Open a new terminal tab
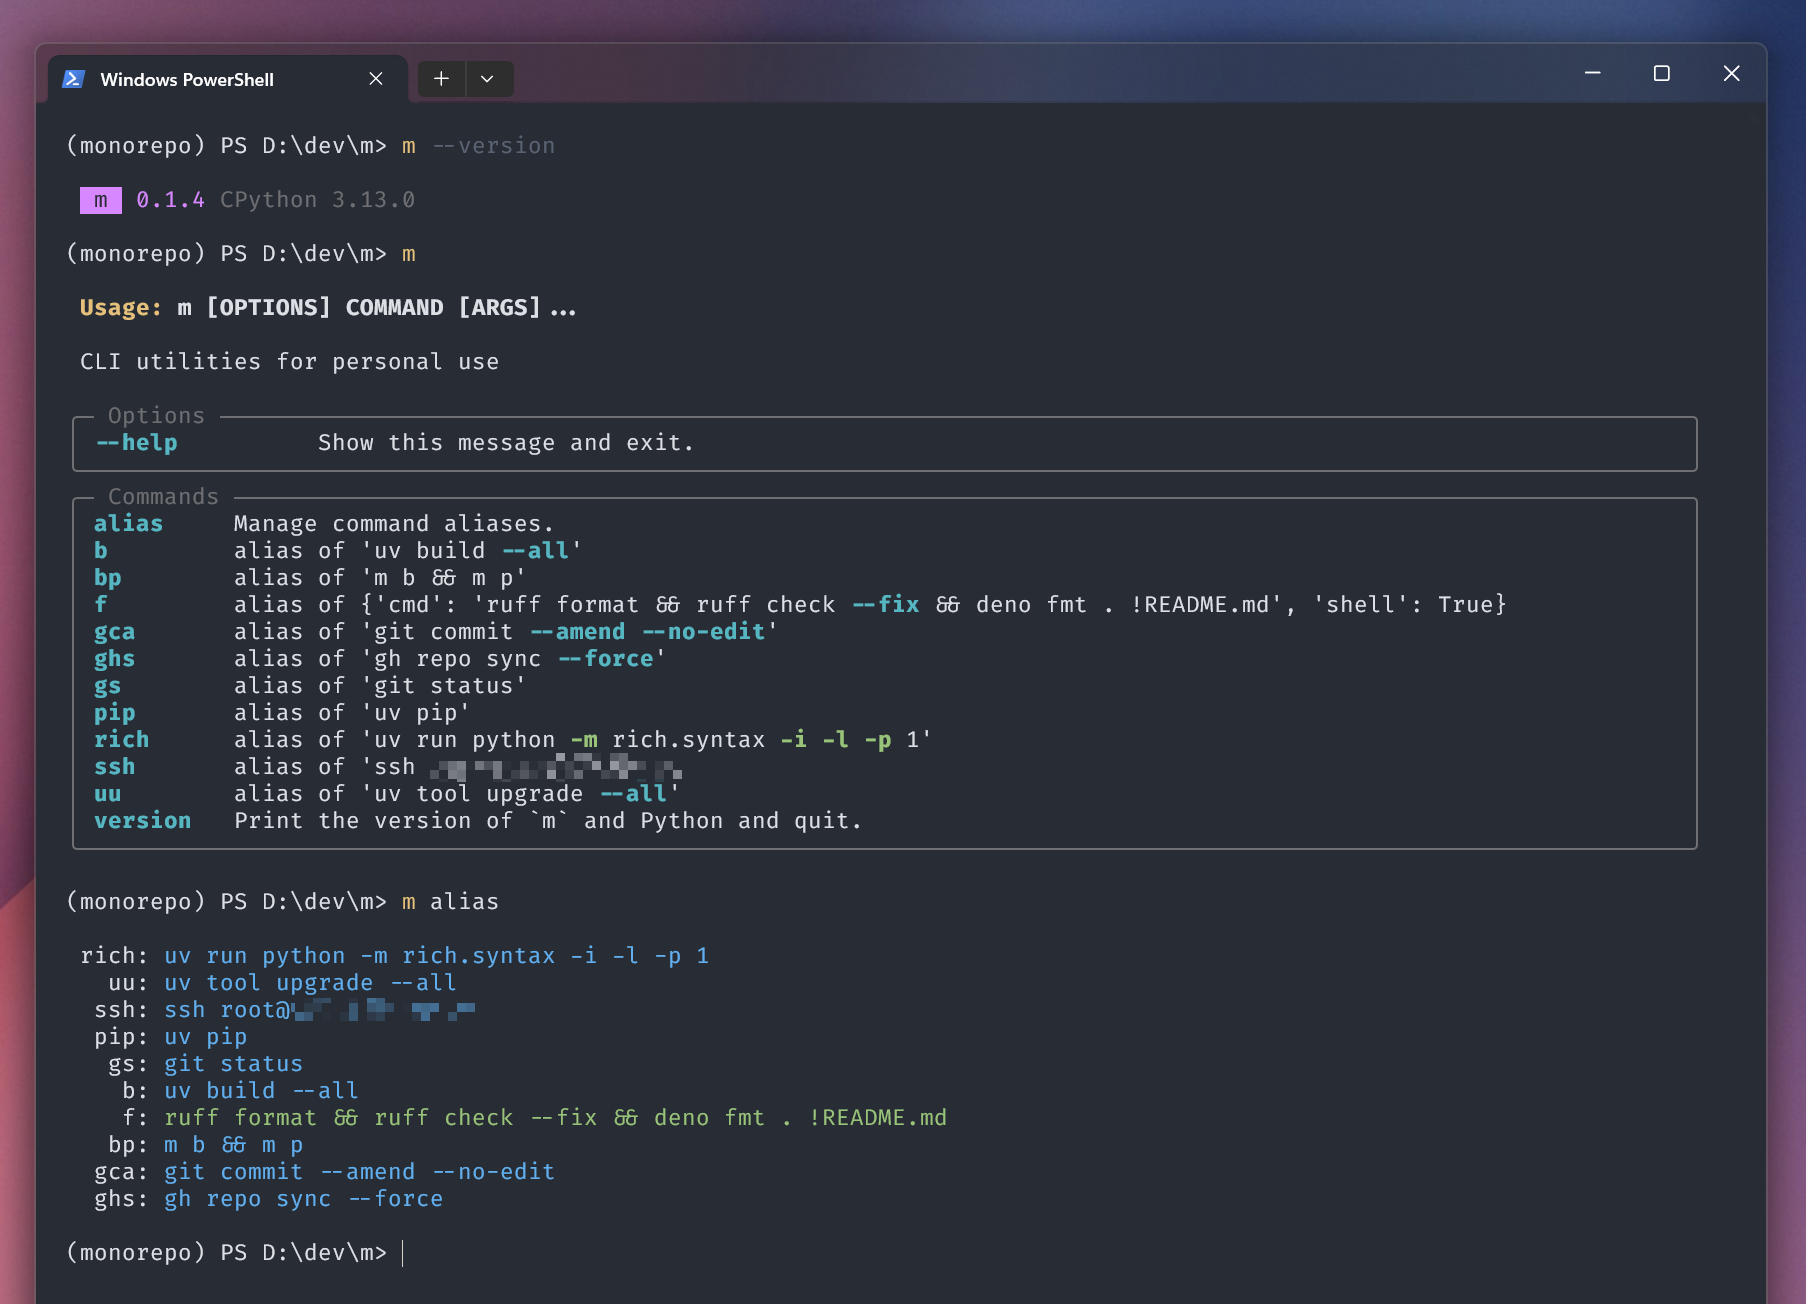1806x1304 pixels. click(441, 79)
